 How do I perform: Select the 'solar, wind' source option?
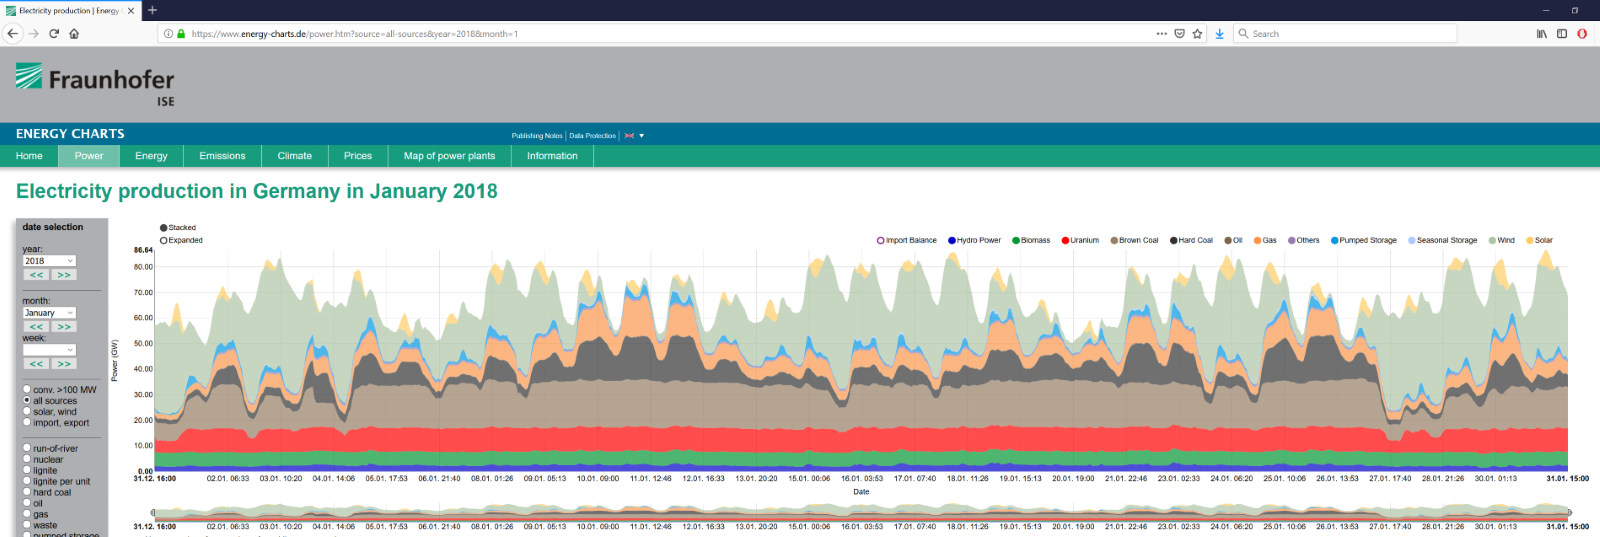27,411
